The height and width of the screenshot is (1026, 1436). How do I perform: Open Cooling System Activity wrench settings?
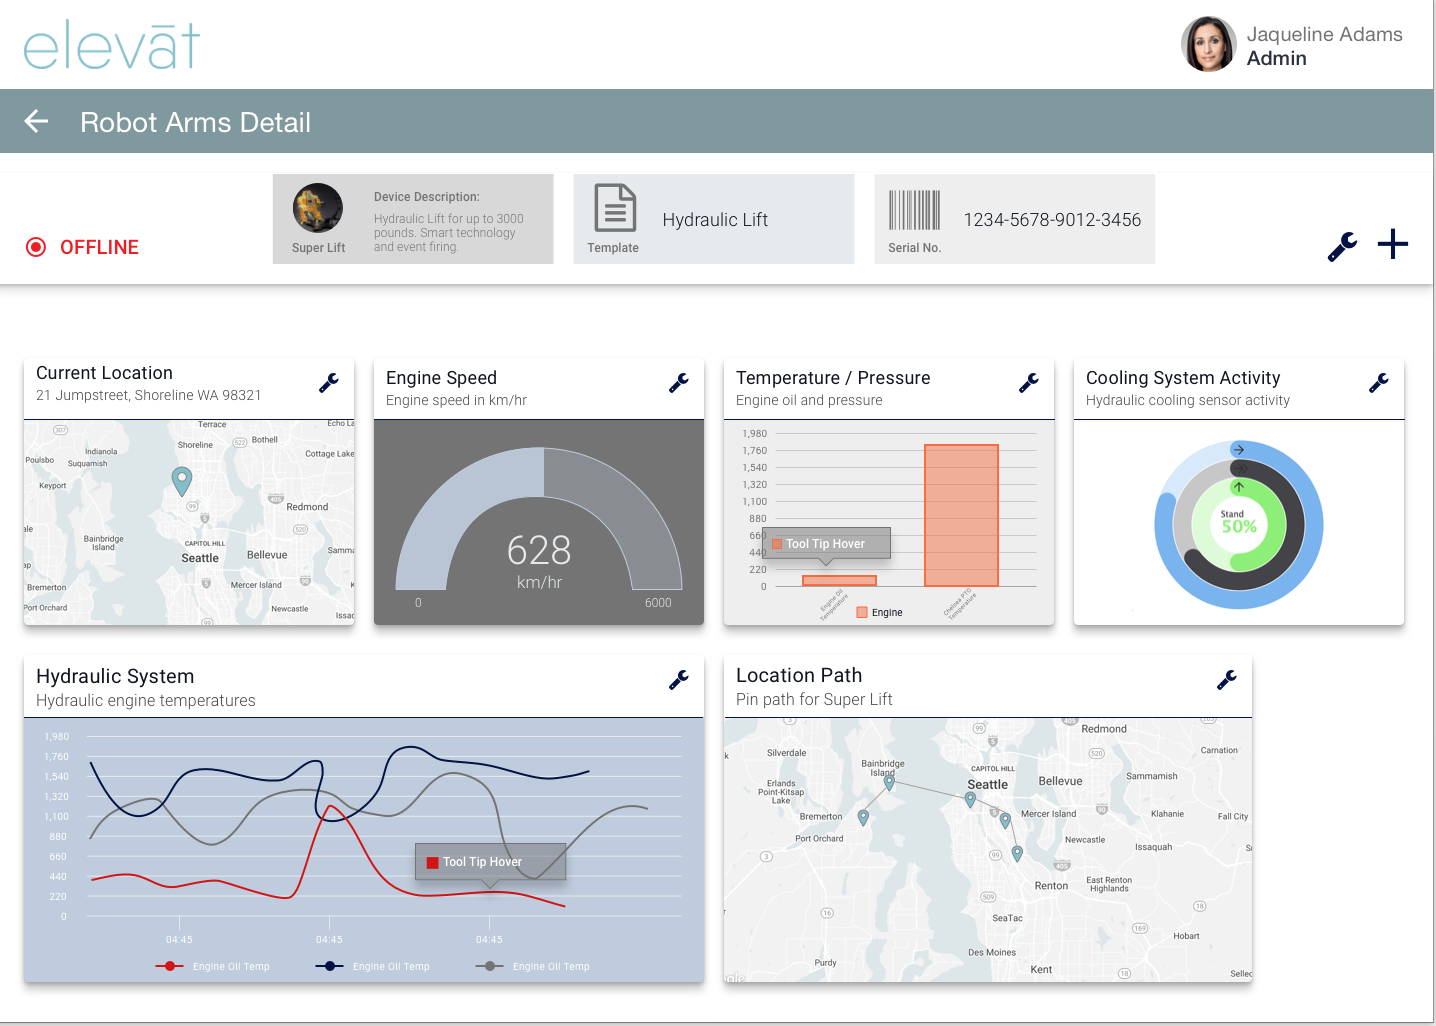point(1379,383)
